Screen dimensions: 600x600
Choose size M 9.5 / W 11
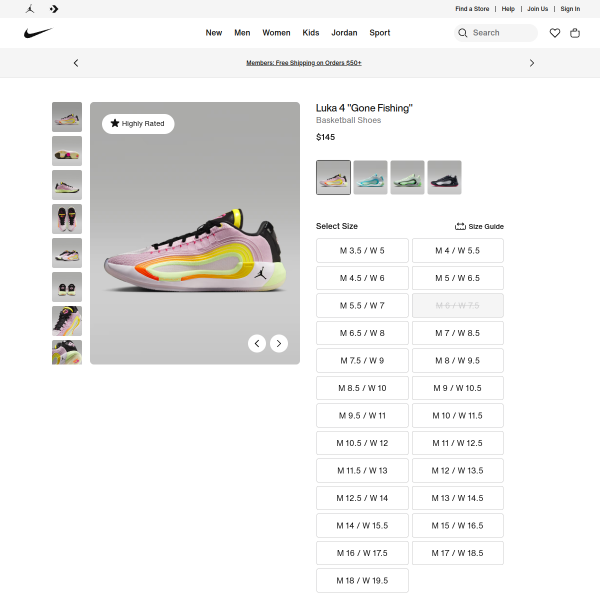click(362, 416)
